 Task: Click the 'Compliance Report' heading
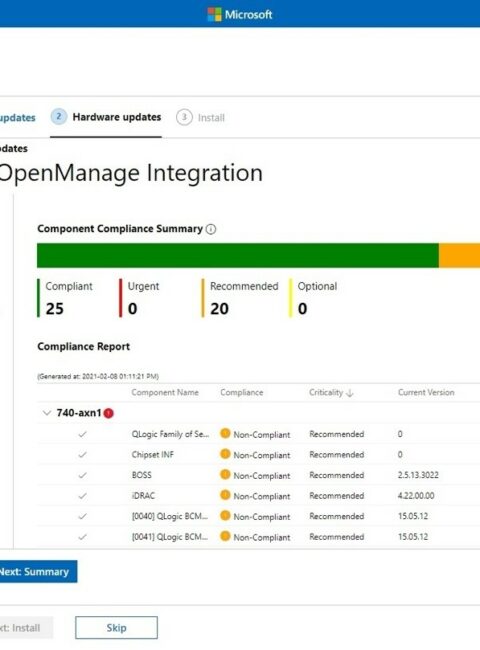tap(84, 347)
